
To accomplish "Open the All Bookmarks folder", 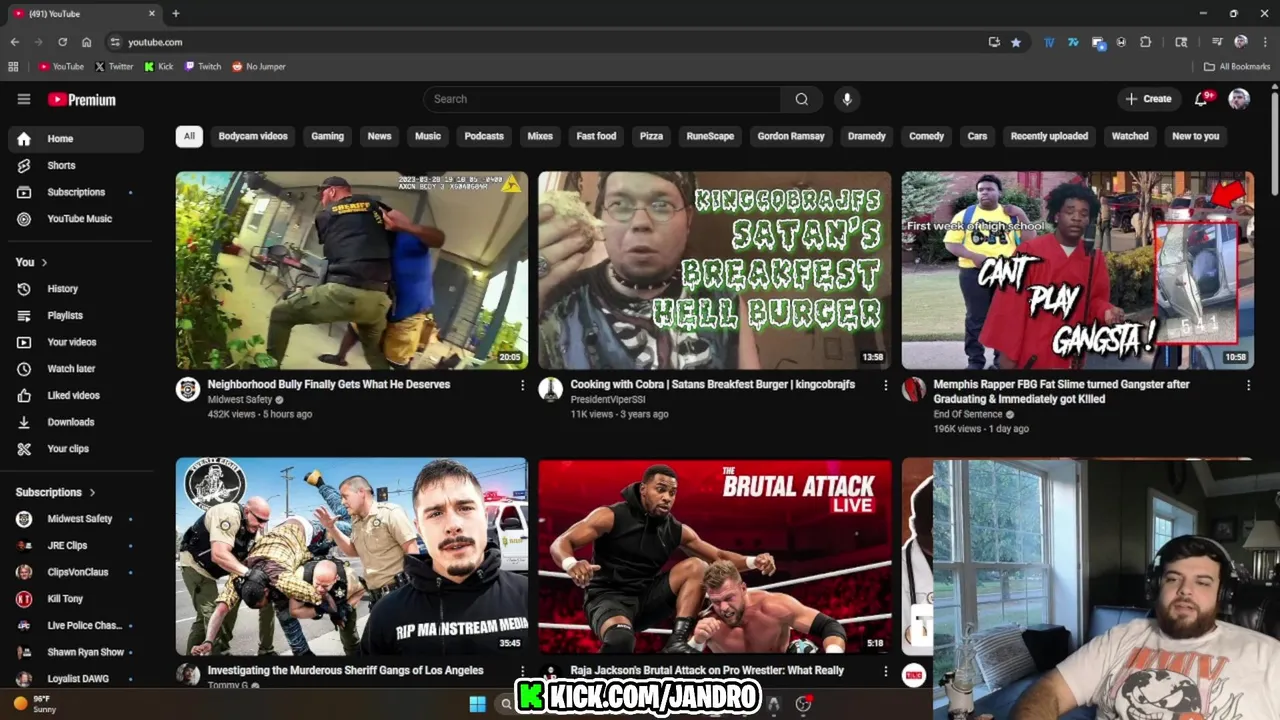I will 1237,67.
